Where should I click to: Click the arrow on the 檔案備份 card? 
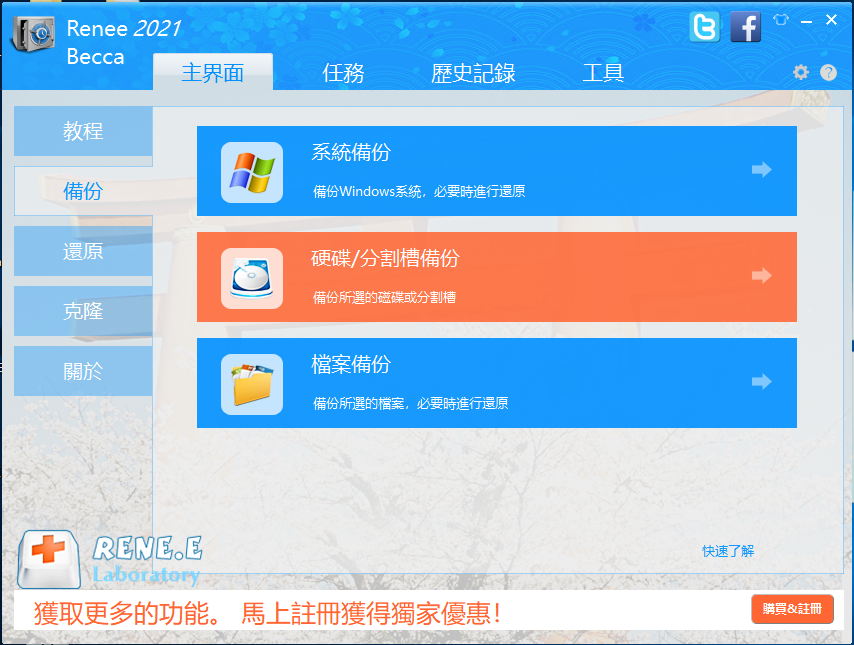click(761, 381)
